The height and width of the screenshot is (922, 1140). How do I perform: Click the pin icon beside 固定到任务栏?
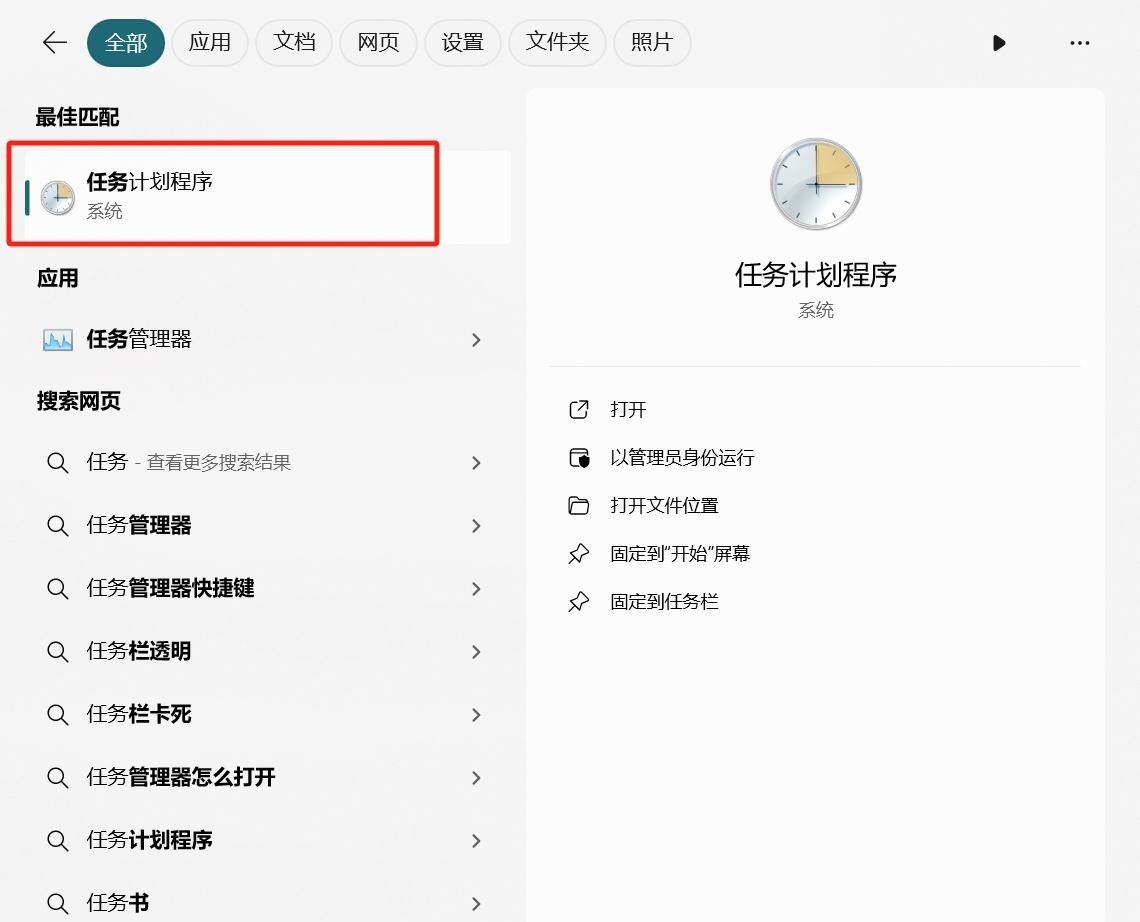[579, 601]
